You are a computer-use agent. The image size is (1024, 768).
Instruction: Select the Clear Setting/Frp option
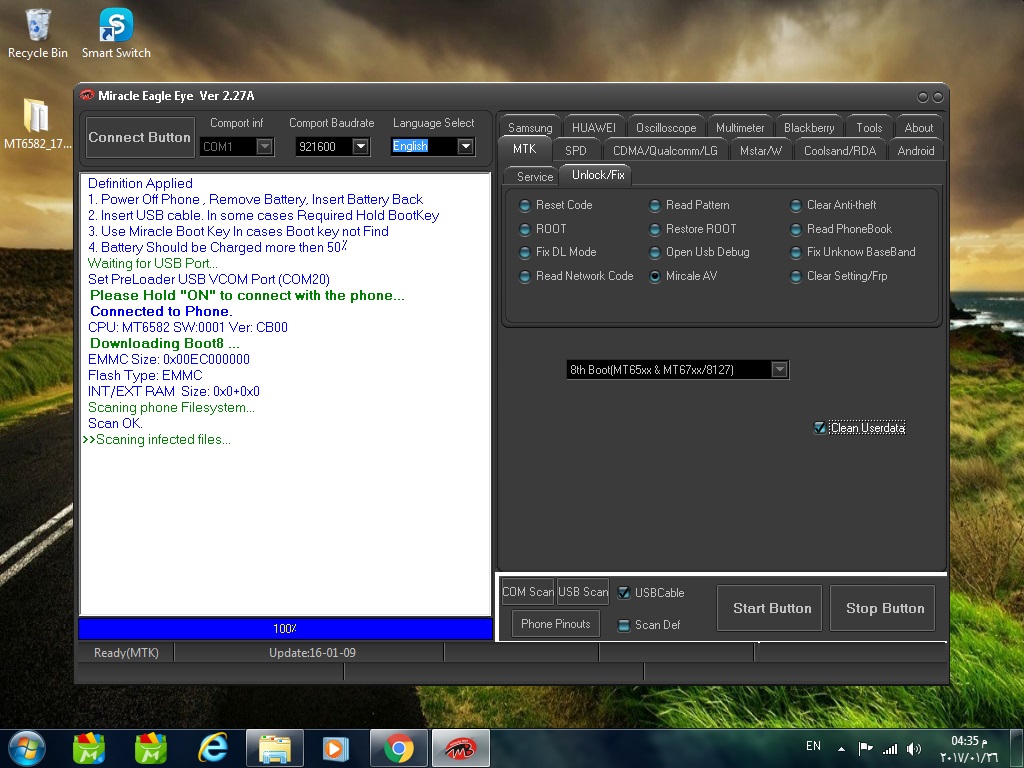click(x=839, y=276)
